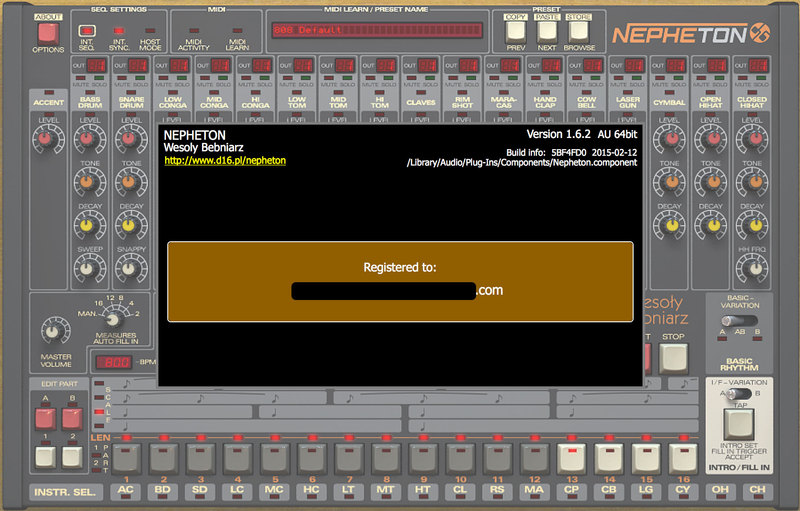800x511 pixels.
Task: Select the BD instrument label
Action: pos(163,490)
